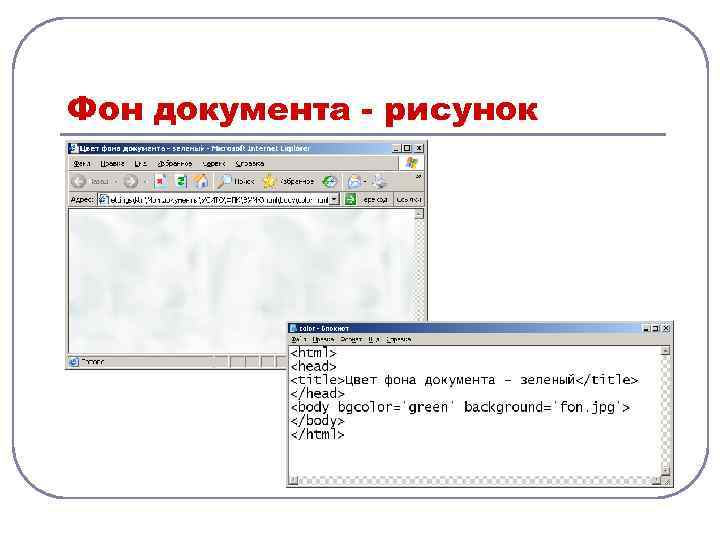
Task: Minimize the Internet Explorer window
Action: tap(396, 148)
